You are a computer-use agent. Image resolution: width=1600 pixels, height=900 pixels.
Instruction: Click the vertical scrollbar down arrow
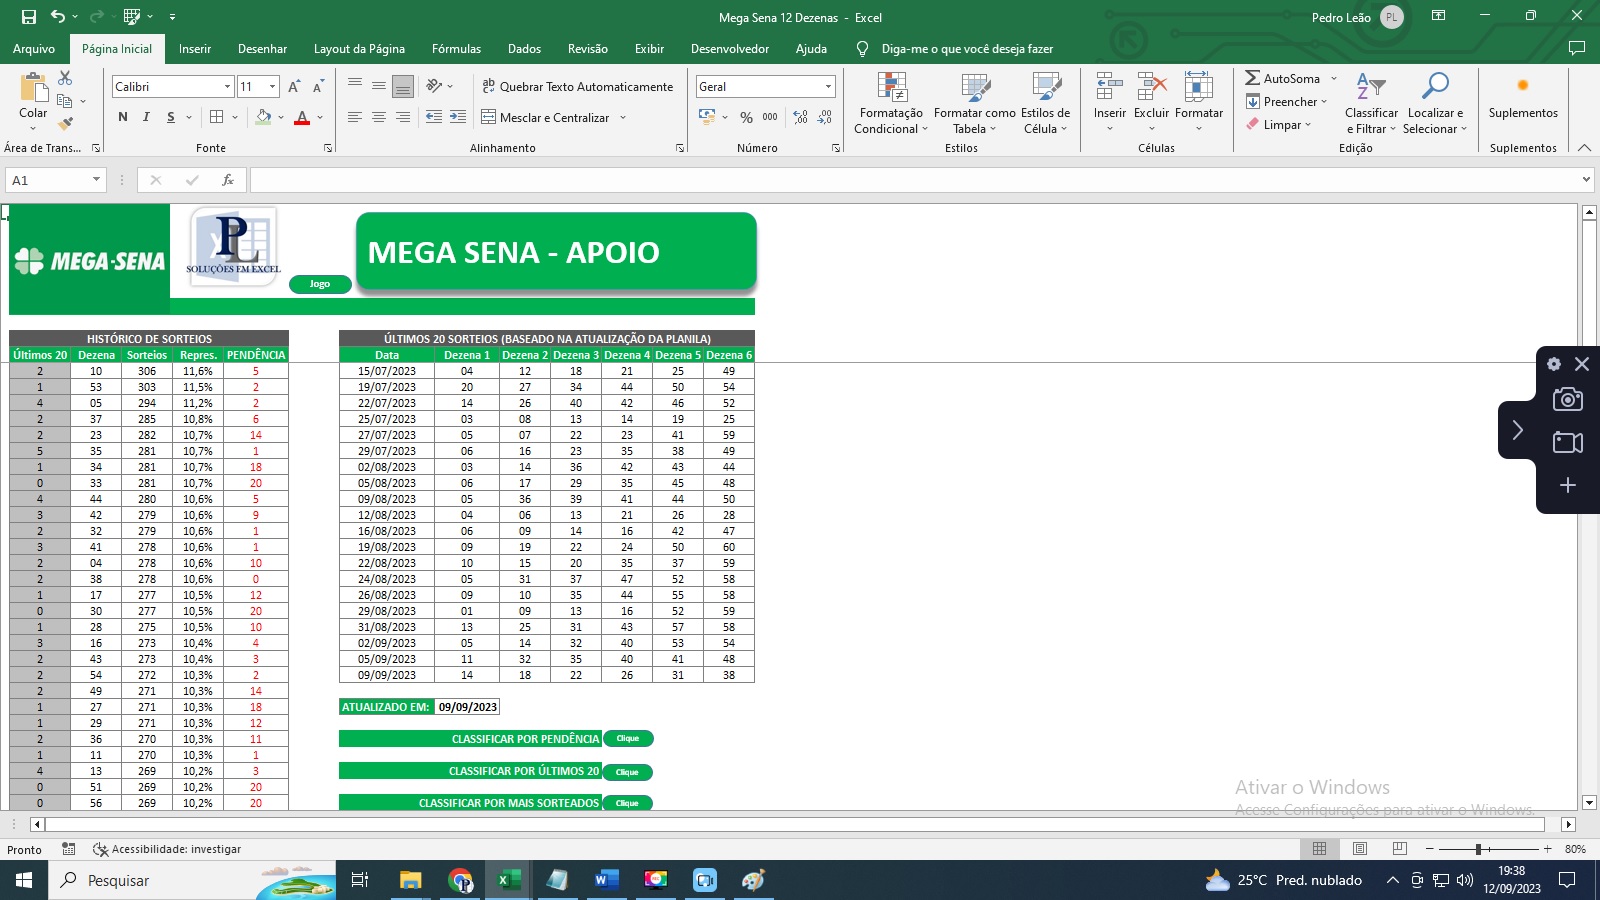click(1589, 802)
